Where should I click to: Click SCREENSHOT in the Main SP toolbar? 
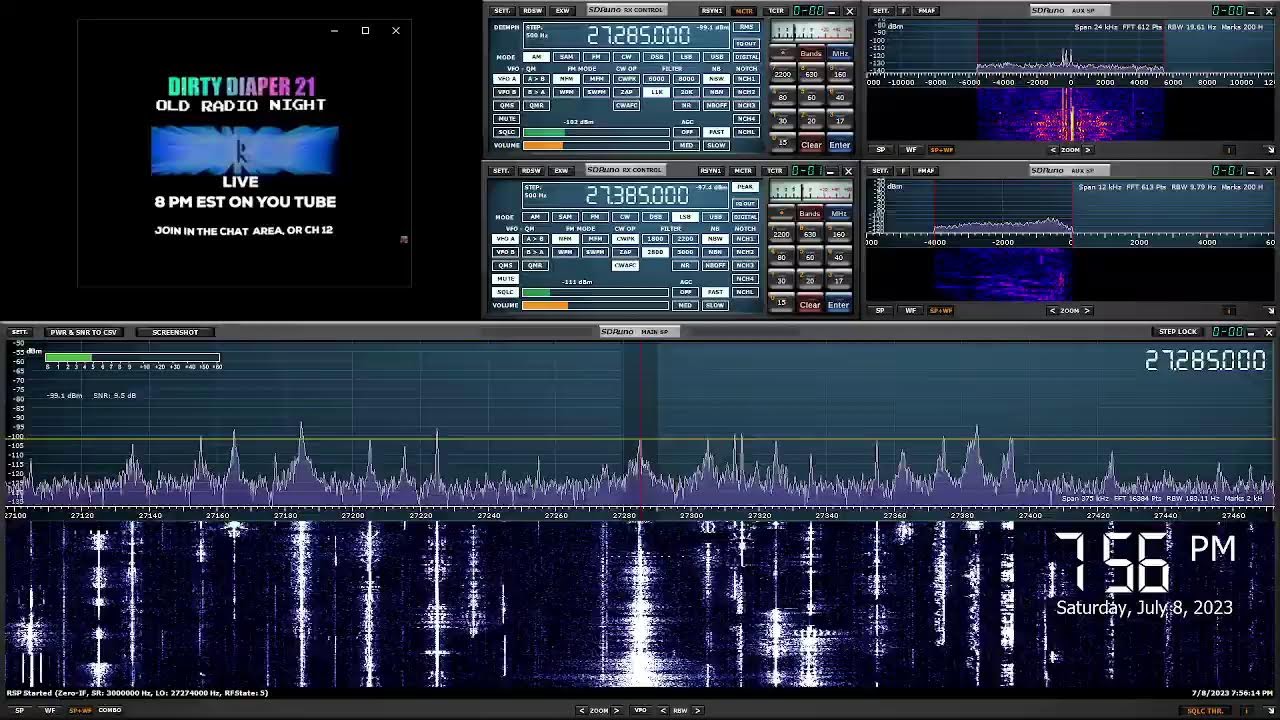pos(175,332)
